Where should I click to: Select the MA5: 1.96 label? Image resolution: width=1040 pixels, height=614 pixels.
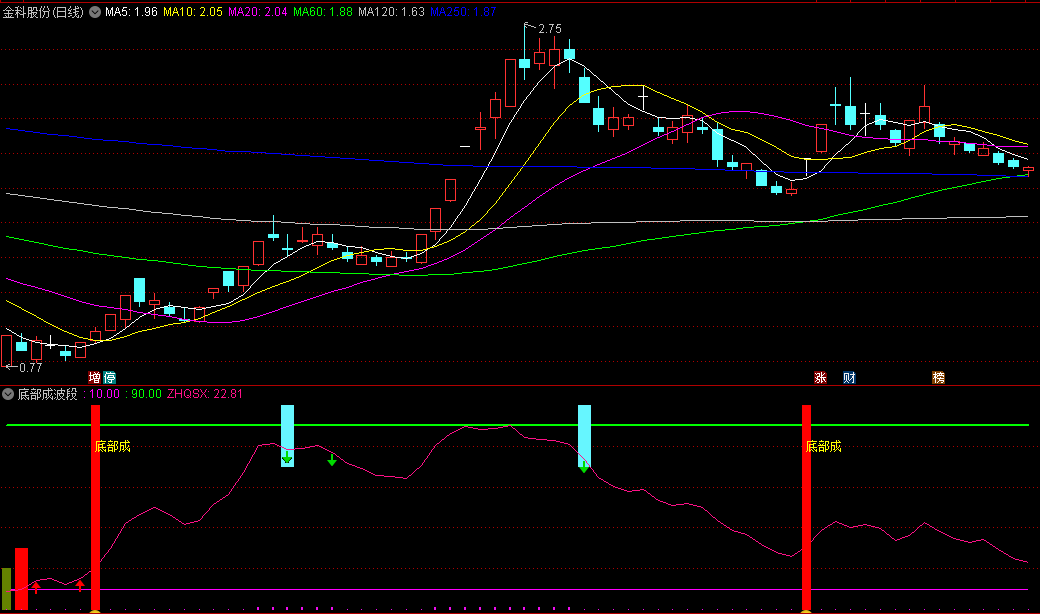[131, 12]
